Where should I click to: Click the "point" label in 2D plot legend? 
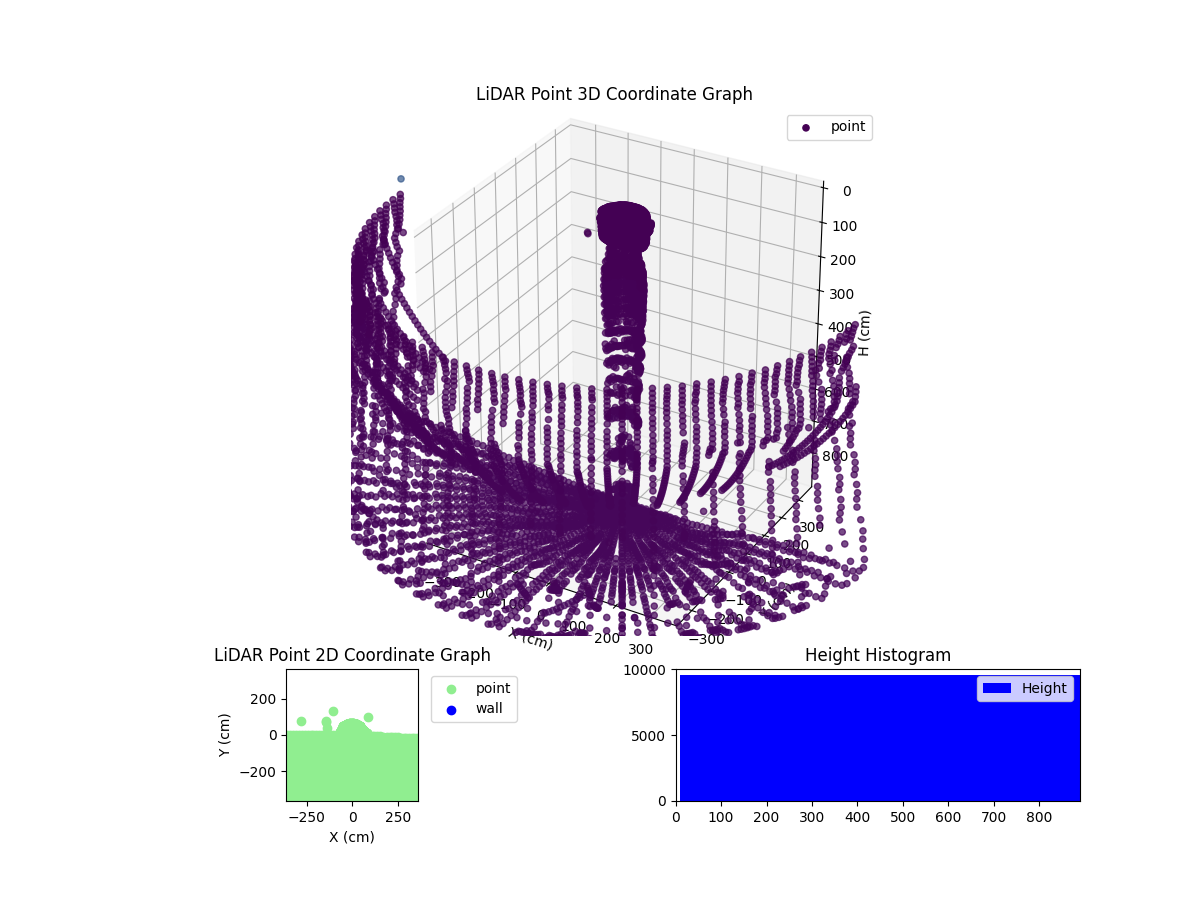(493, 688)
